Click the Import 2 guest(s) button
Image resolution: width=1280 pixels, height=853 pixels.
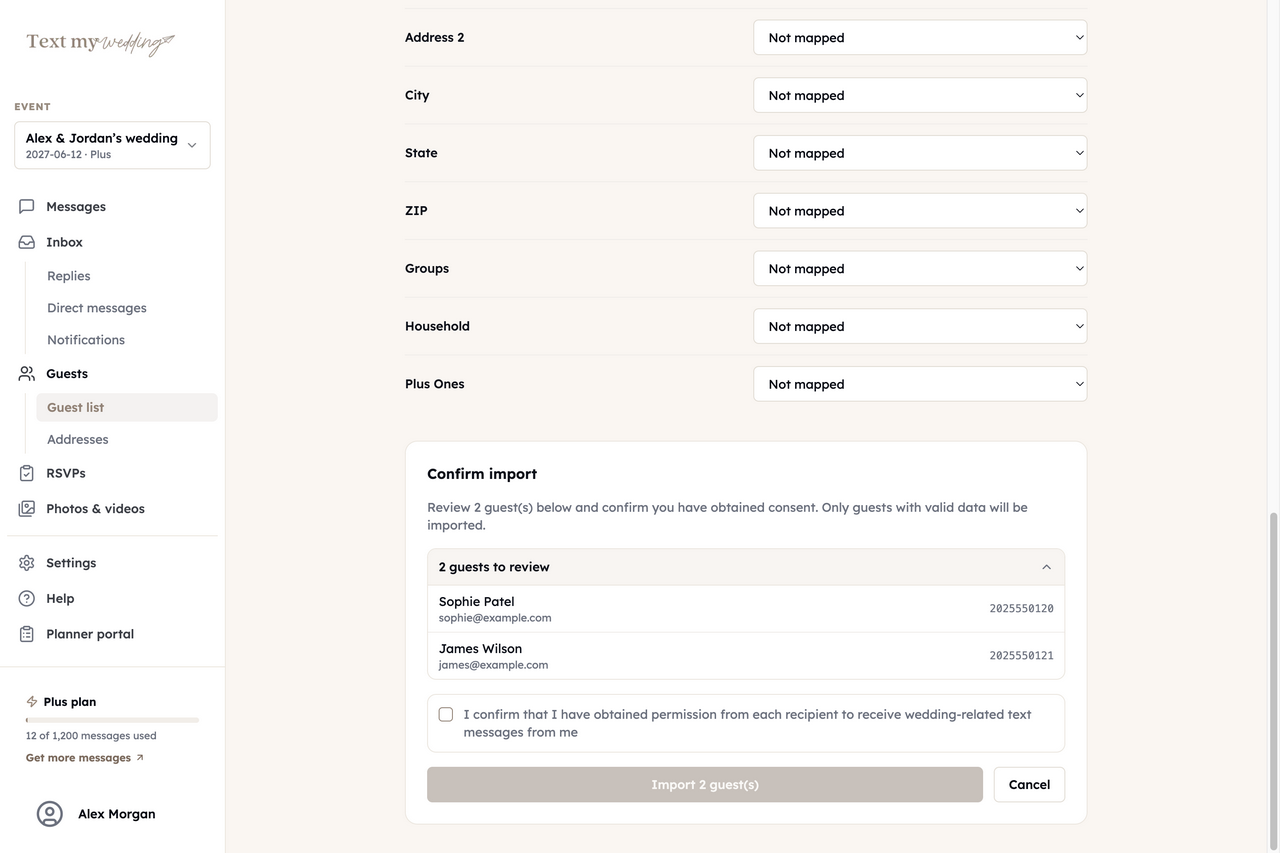(x=705, y=785)
